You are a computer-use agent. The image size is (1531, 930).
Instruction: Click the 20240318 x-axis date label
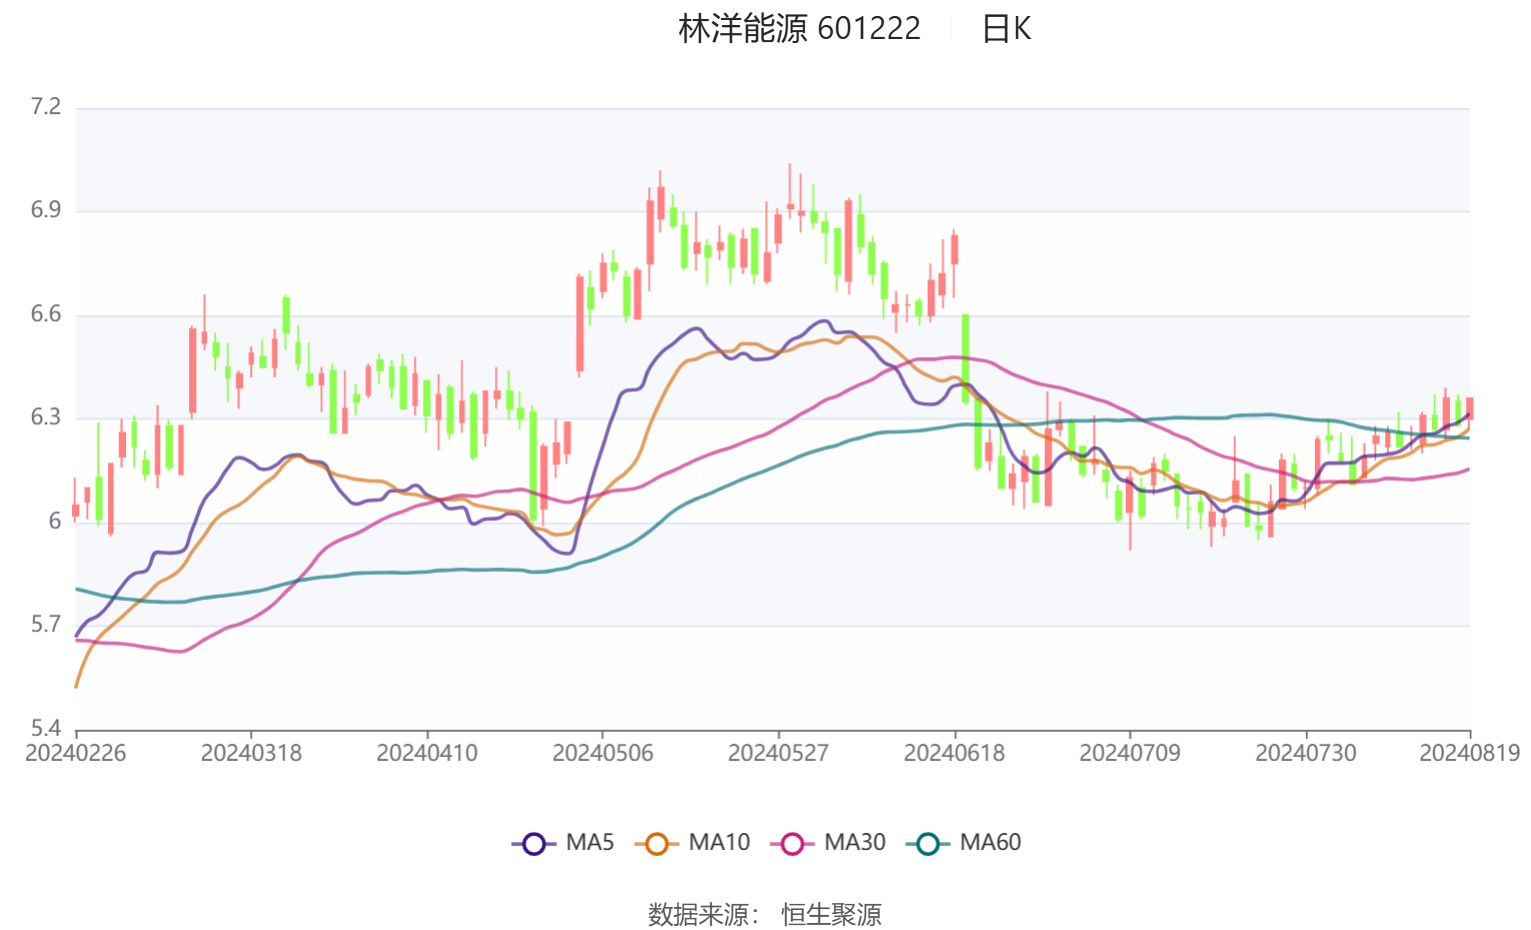251,753
